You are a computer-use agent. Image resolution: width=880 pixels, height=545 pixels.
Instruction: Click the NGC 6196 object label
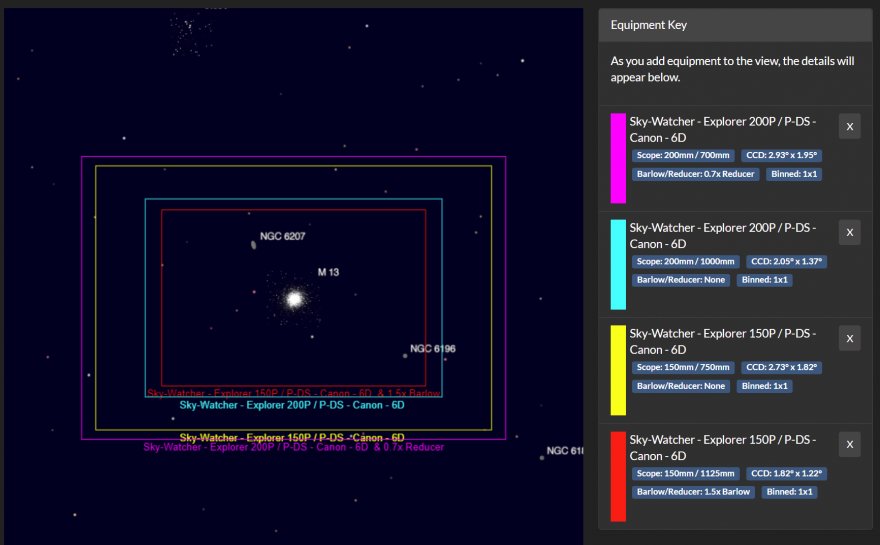(432, 349)
